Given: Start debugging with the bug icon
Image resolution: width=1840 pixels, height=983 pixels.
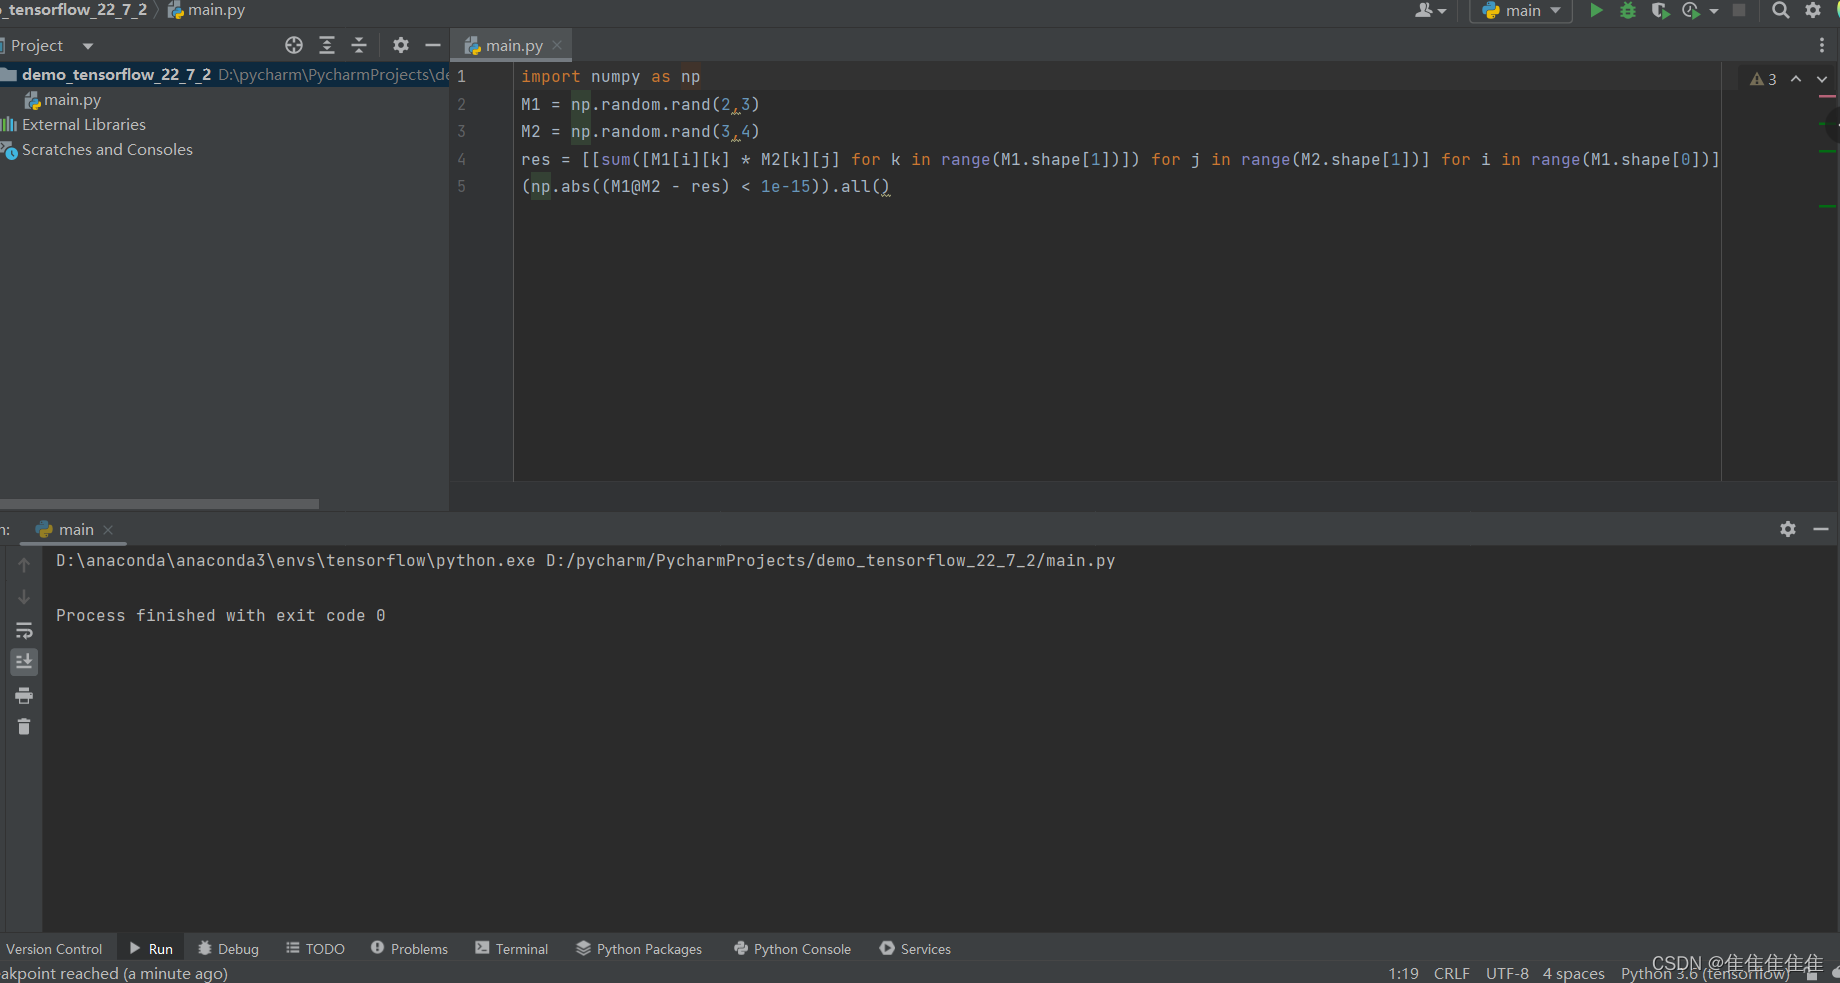Looking at the screenshot, I should point(1628,11).
